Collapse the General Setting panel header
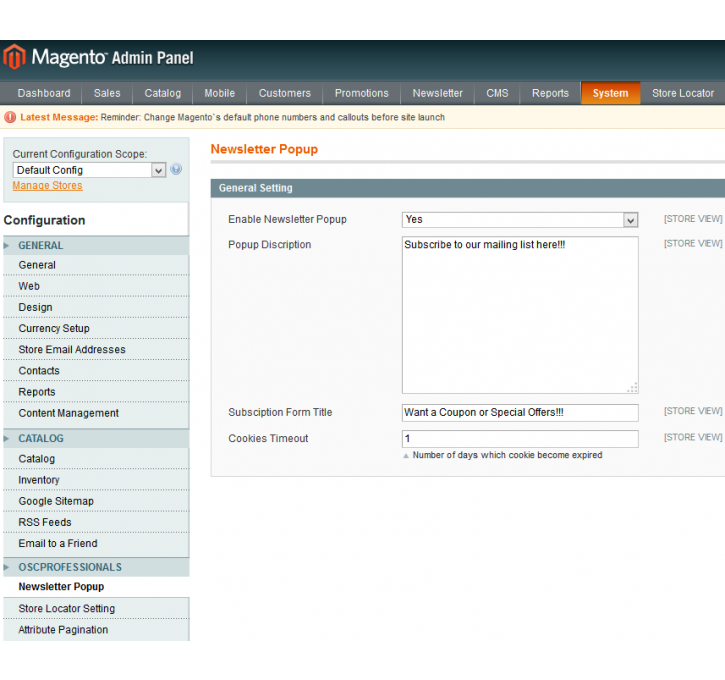The image size is (725, 680). (468, 188)
